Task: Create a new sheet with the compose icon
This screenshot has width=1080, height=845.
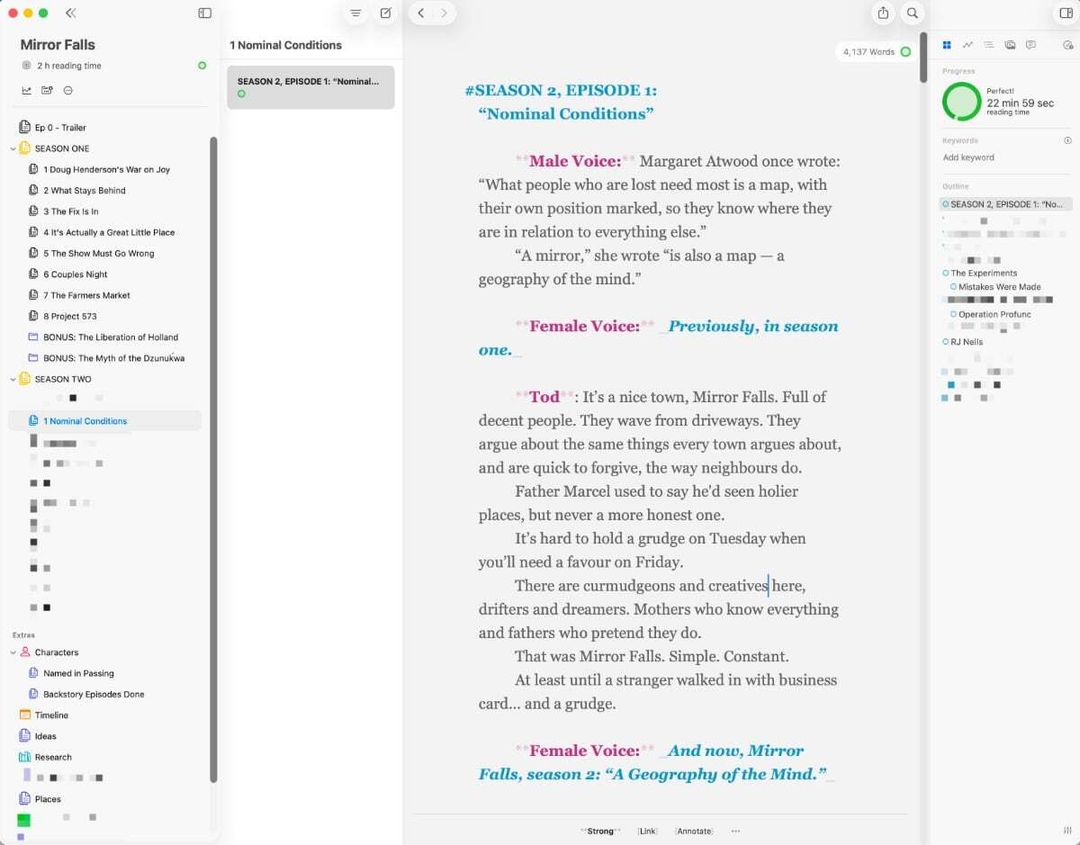Action: pyautogui.click(x=386, y=13)
